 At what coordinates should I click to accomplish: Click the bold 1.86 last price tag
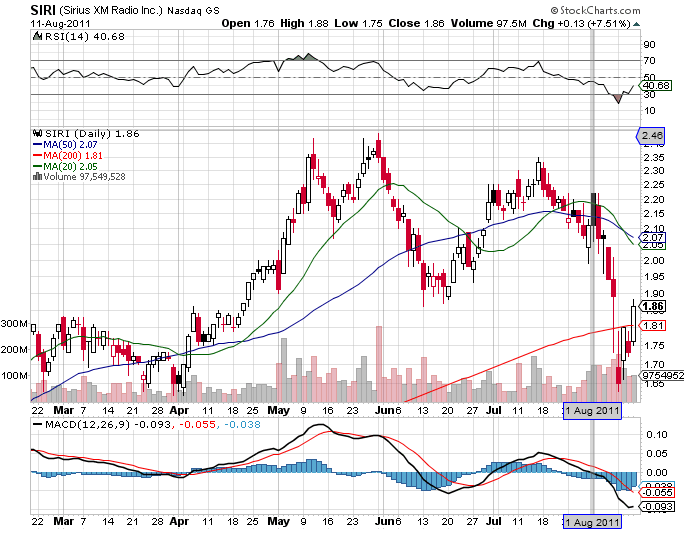tap(652, 306)
